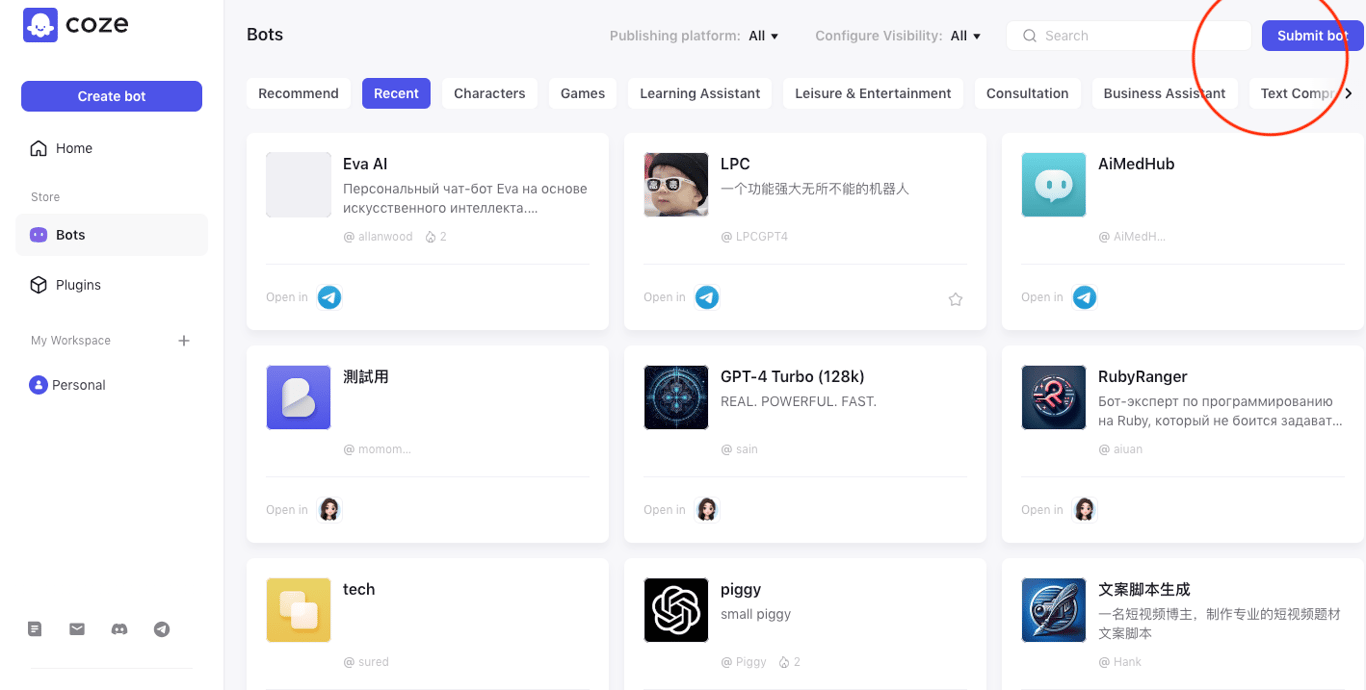
Task: Favorite the LPC bot with star icon
Action: 955,299
